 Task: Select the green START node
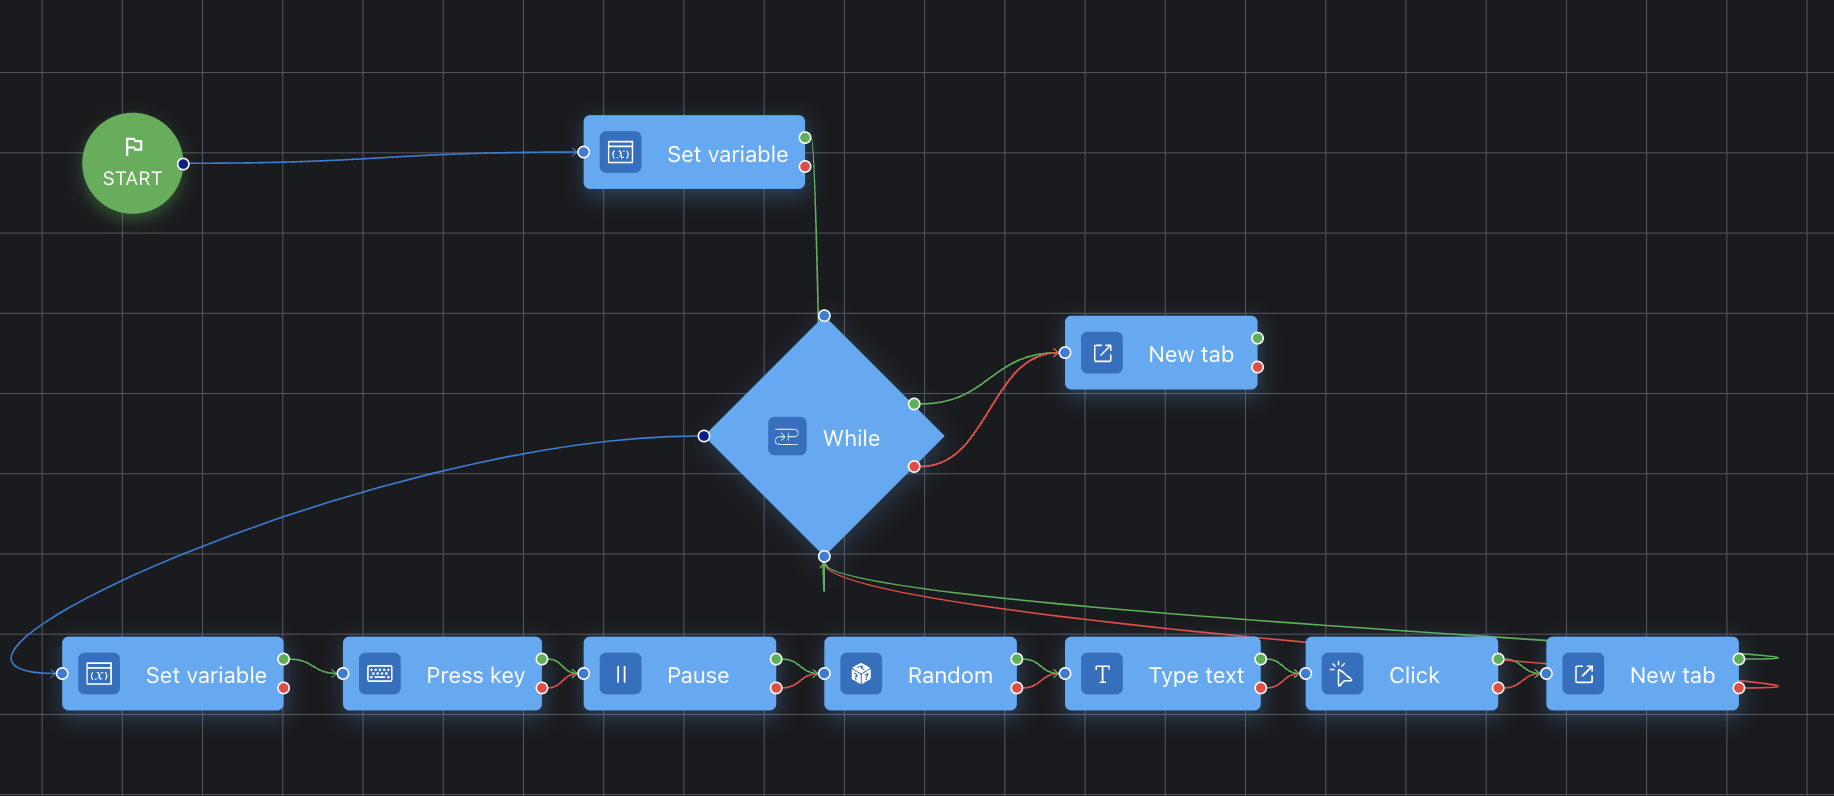[132, 163]
